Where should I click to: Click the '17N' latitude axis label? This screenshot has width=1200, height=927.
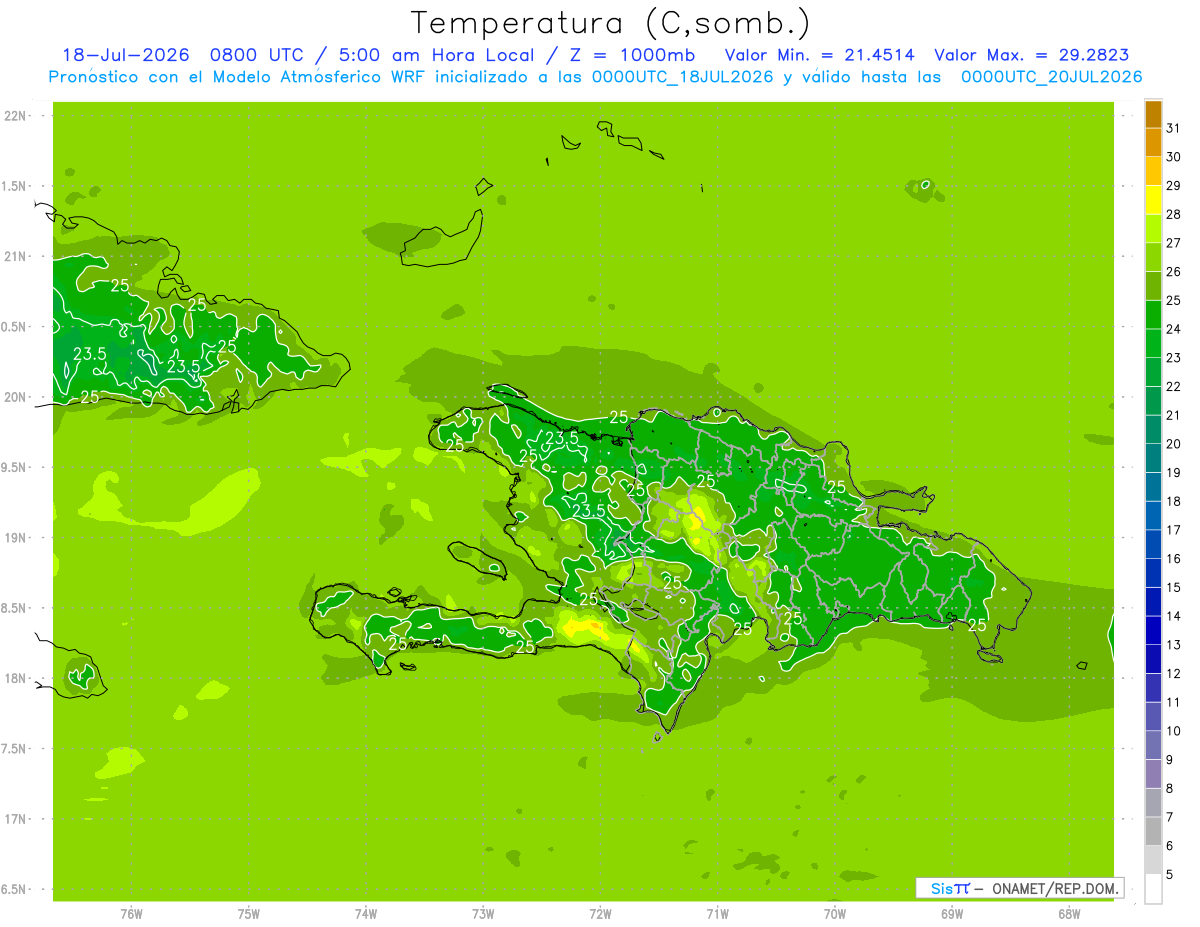[x=15, y=819]
